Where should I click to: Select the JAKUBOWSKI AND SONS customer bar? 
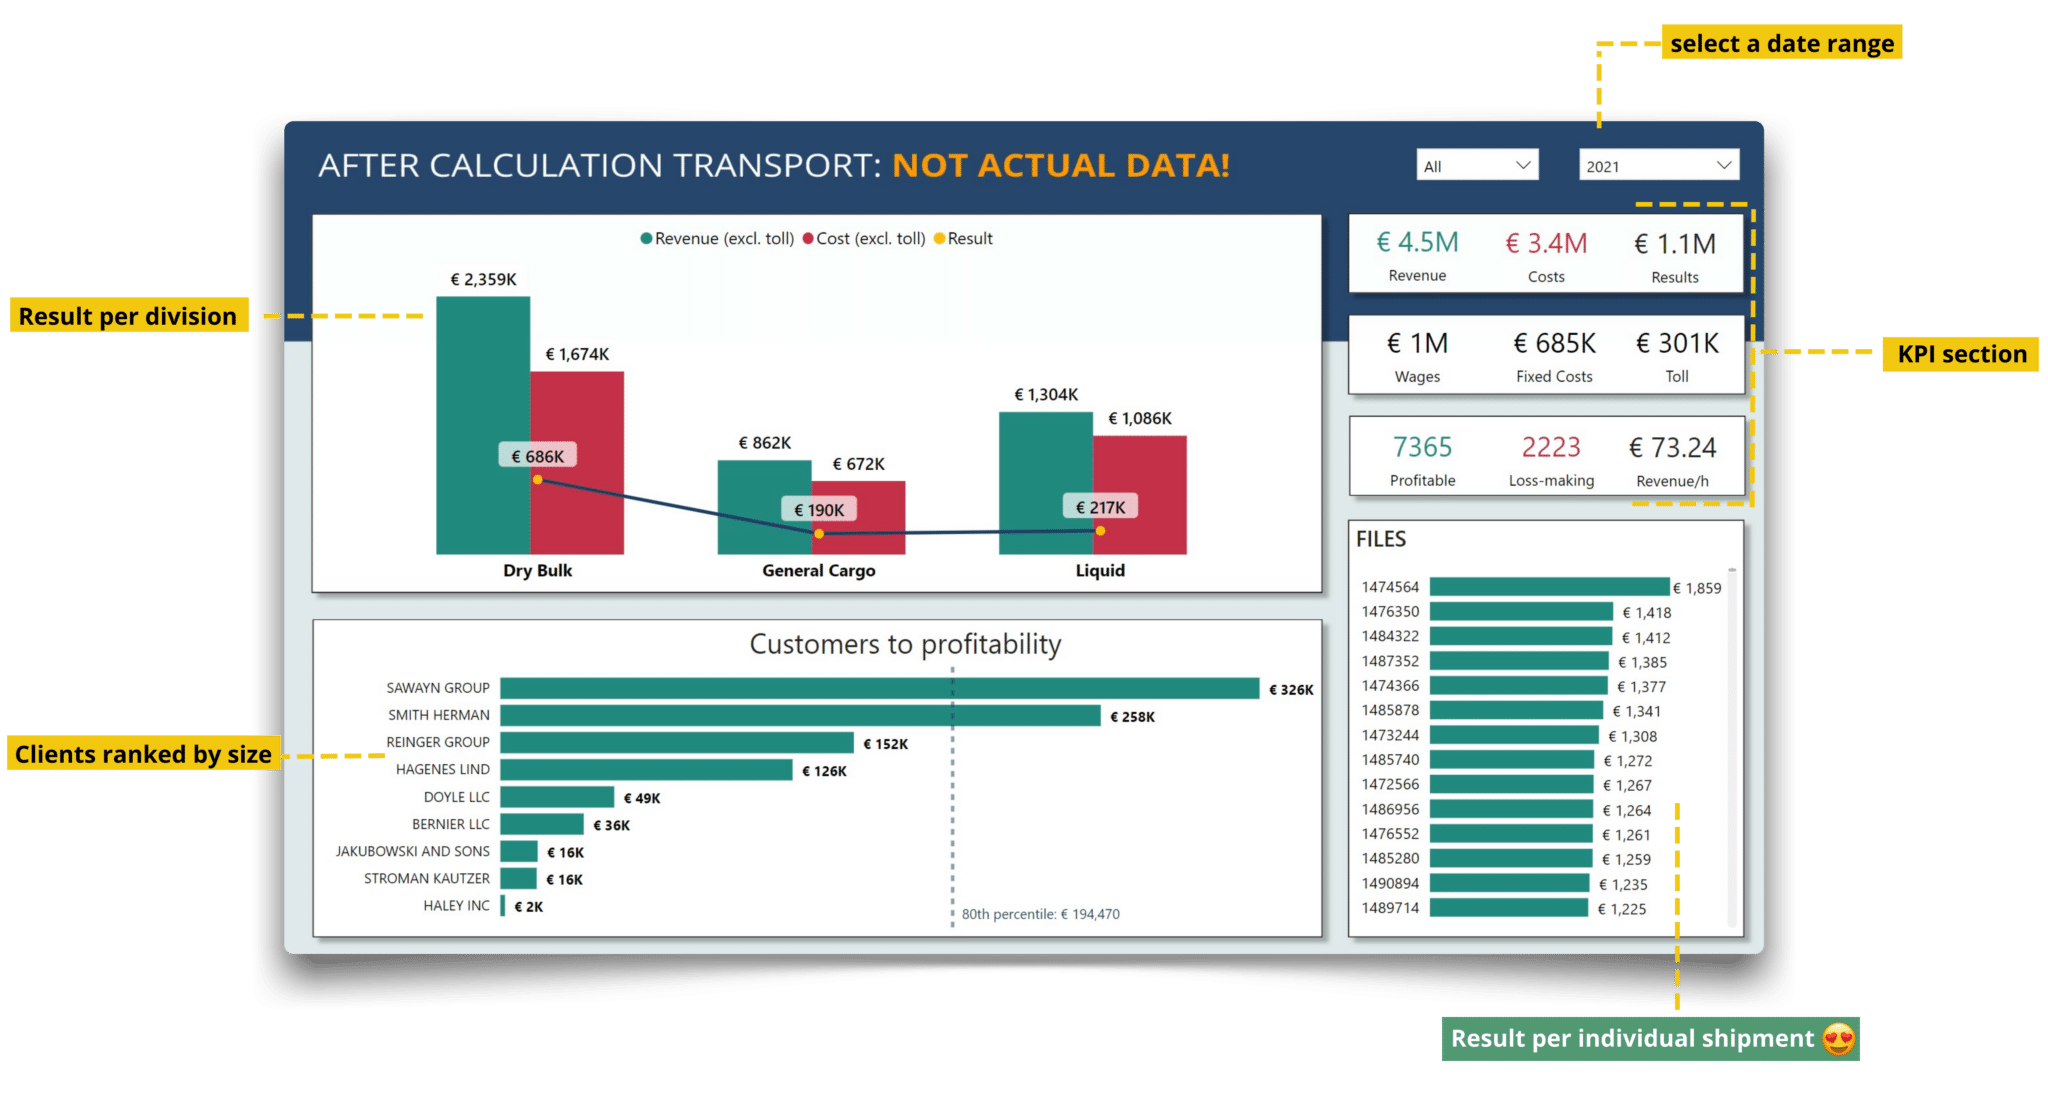(519, 851)
